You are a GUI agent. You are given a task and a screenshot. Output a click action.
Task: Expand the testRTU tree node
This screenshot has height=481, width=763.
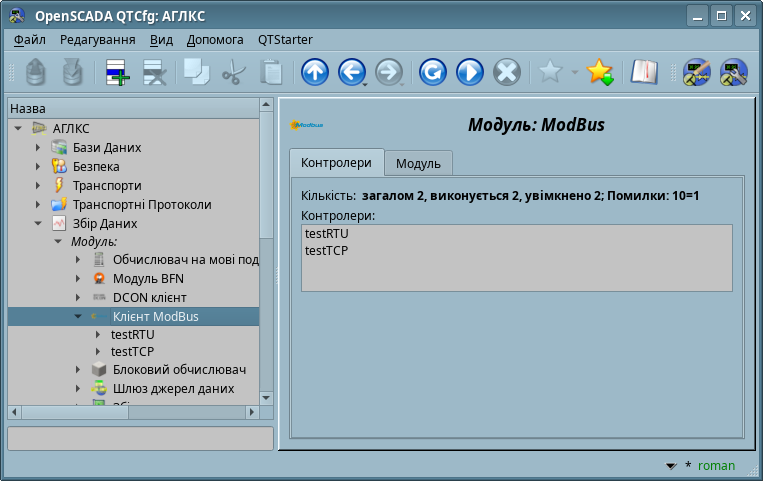tap(98, 334)
